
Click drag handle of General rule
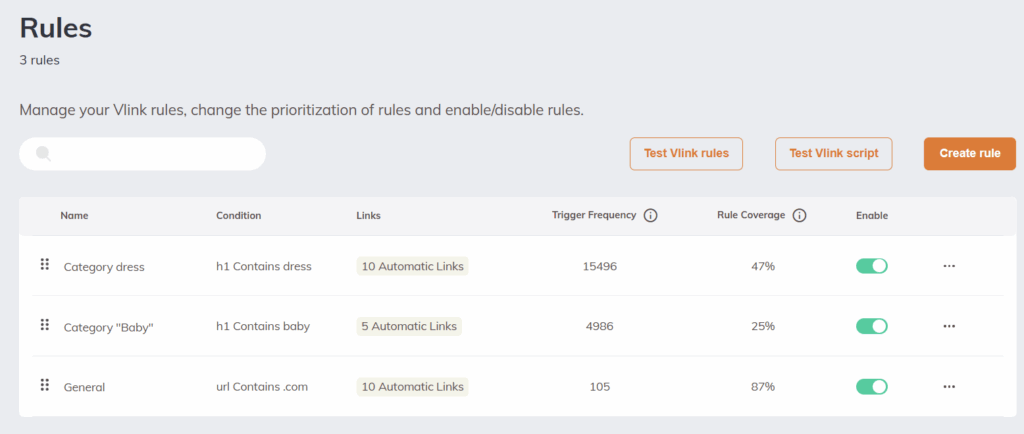(x=44, y=385)
